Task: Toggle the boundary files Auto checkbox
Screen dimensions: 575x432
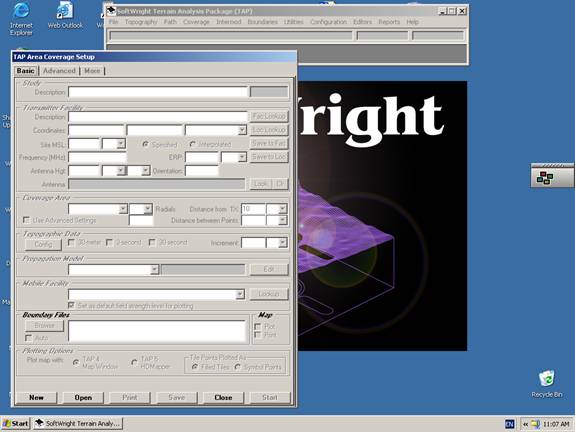Action: tap(28, 338)
